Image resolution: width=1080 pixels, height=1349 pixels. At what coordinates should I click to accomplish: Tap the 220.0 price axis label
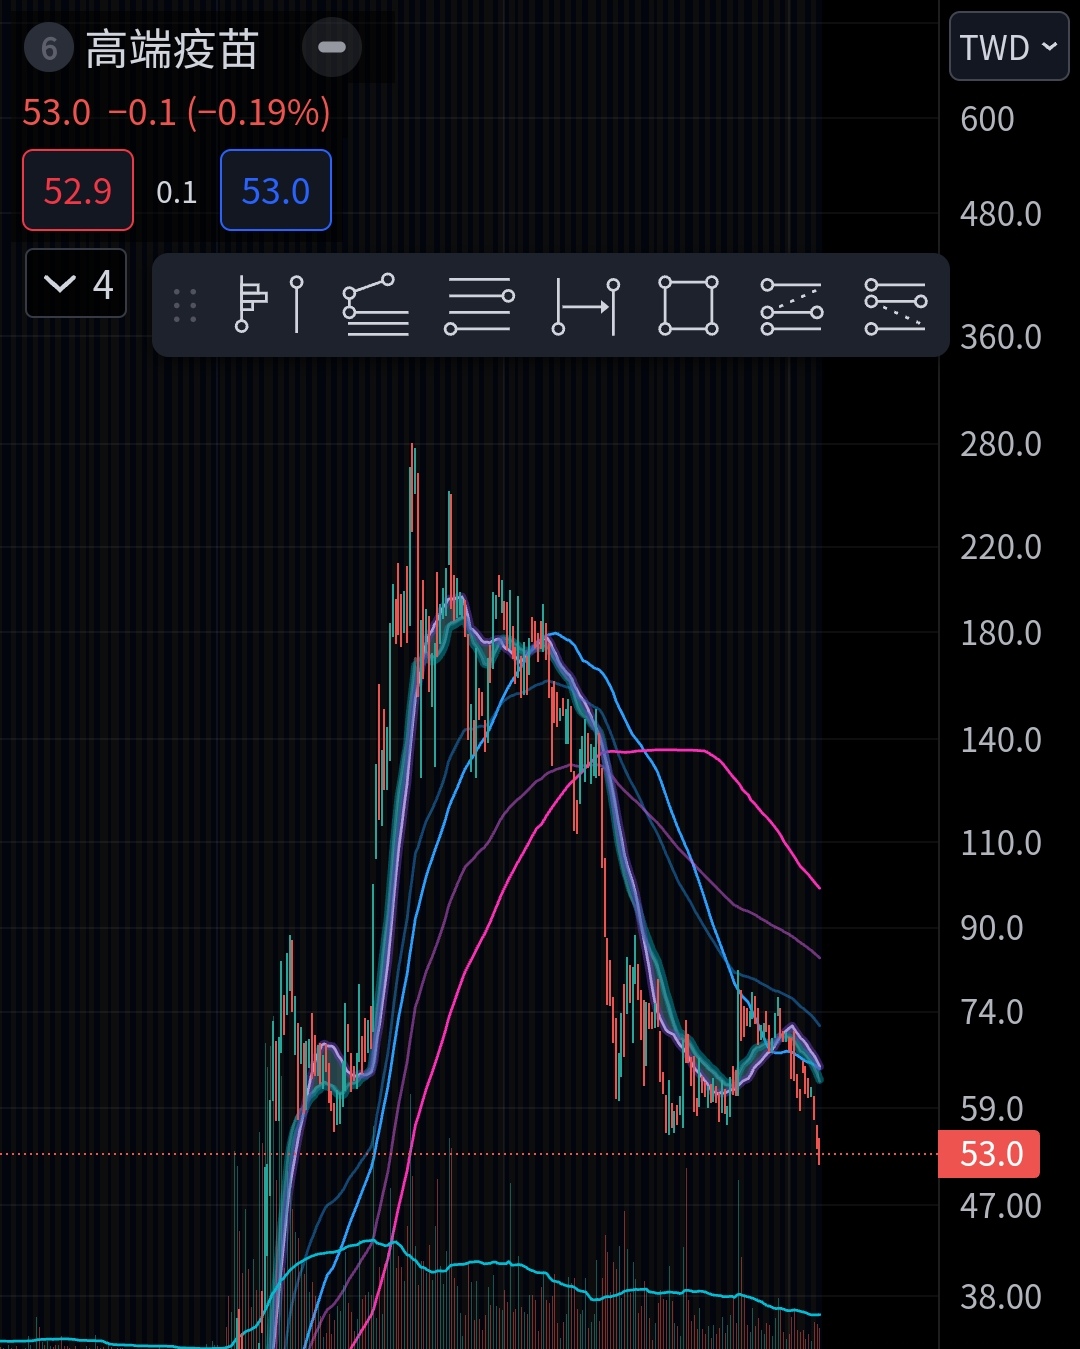(1001, 547)
